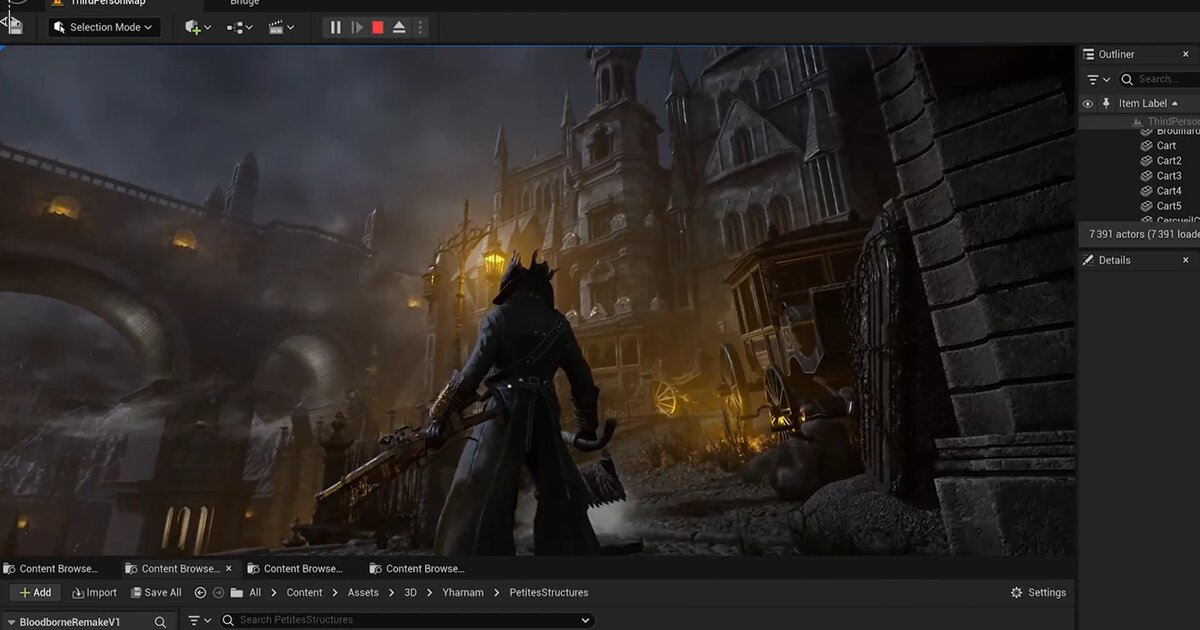Sort Outliner by Item Label
The width and height of the screenshot is (1200, 630).
pos(1148,103)
